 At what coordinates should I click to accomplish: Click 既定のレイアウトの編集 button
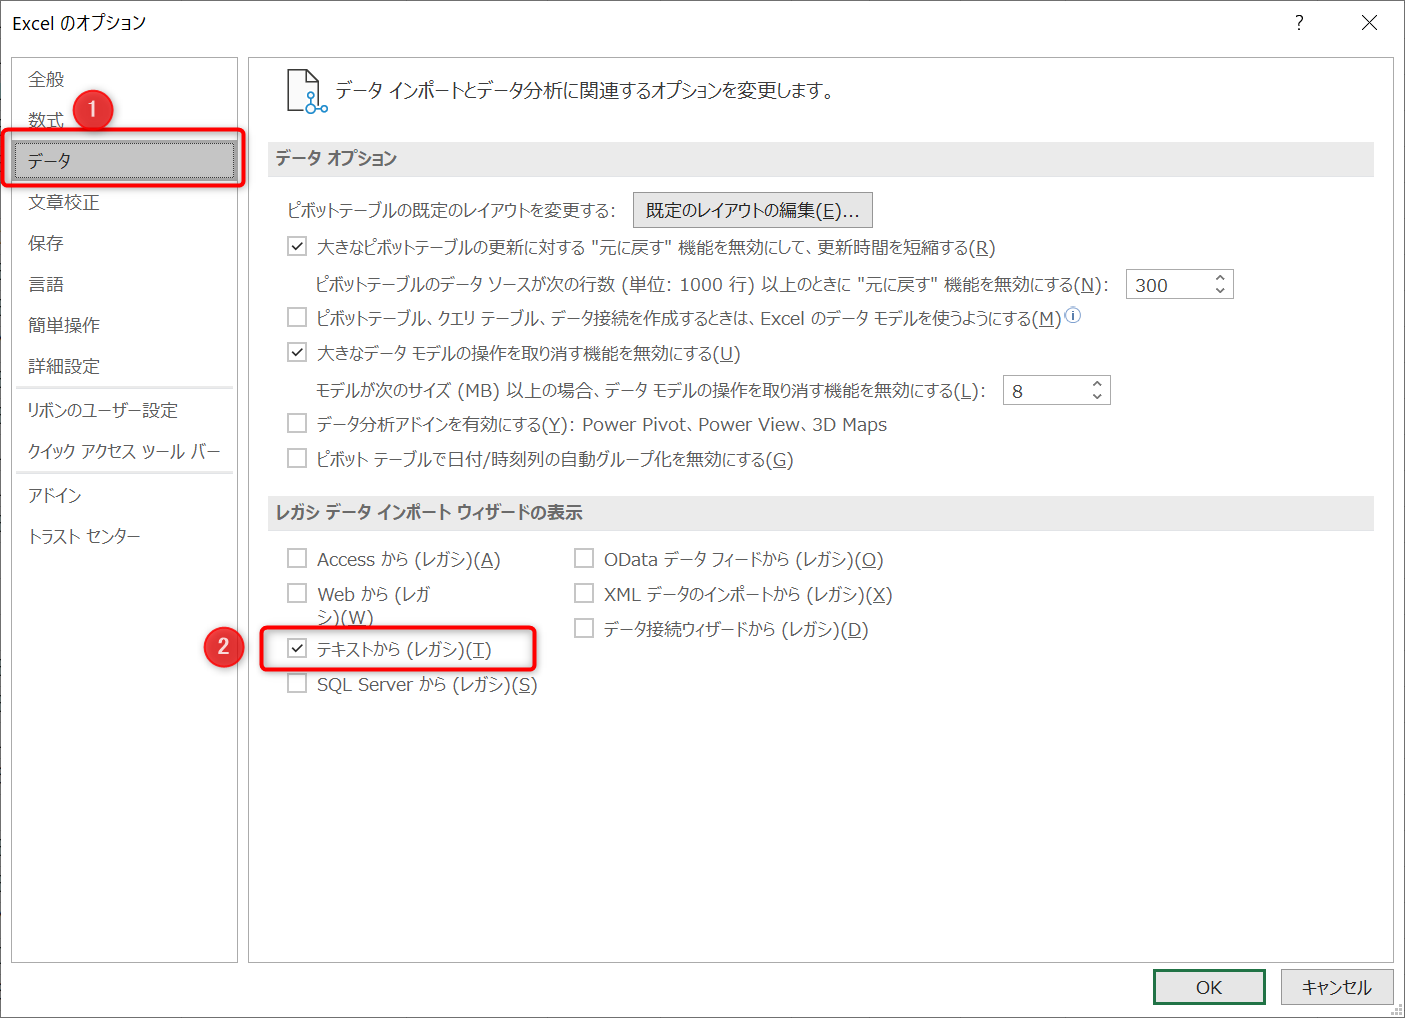(753, 210)
